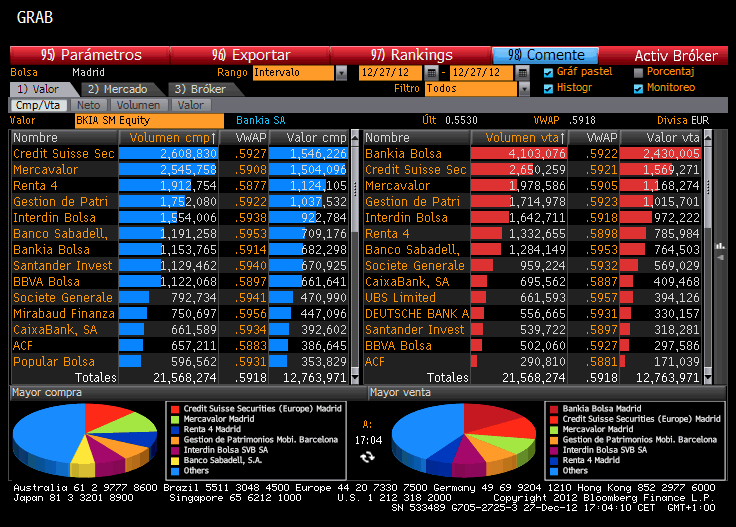Select the Cmp/Vta sub-tab
Image resolution: width=736 pixels, height=527 pixels.
tap(38, 105)
